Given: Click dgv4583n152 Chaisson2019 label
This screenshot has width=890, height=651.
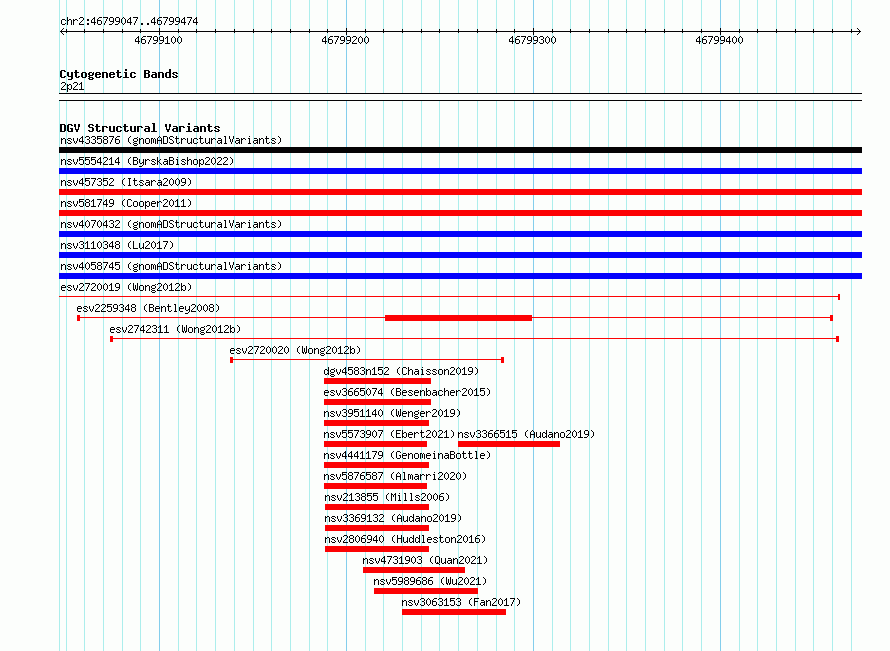Looking at the screenshot, I should (401, 371).
